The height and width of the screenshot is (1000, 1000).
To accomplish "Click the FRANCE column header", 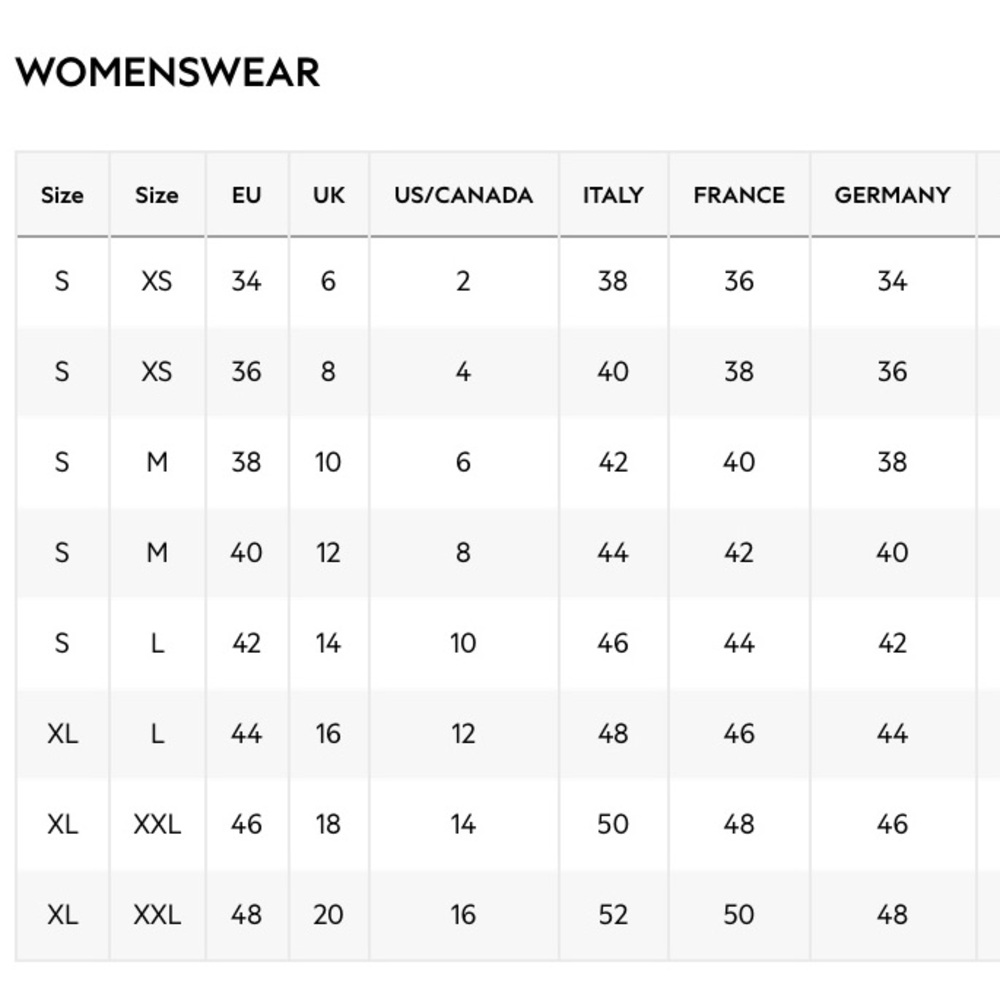I will [739, 195].
